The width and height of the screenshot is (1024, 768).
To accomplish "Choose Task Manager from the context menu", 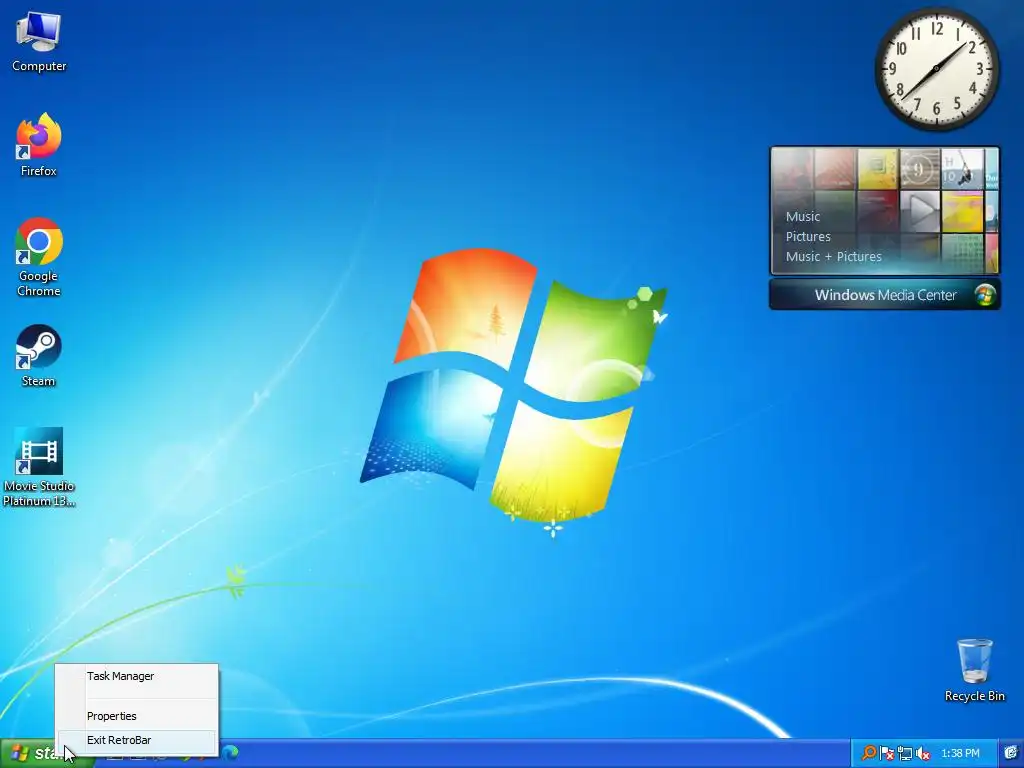I will tap(136, 676).
